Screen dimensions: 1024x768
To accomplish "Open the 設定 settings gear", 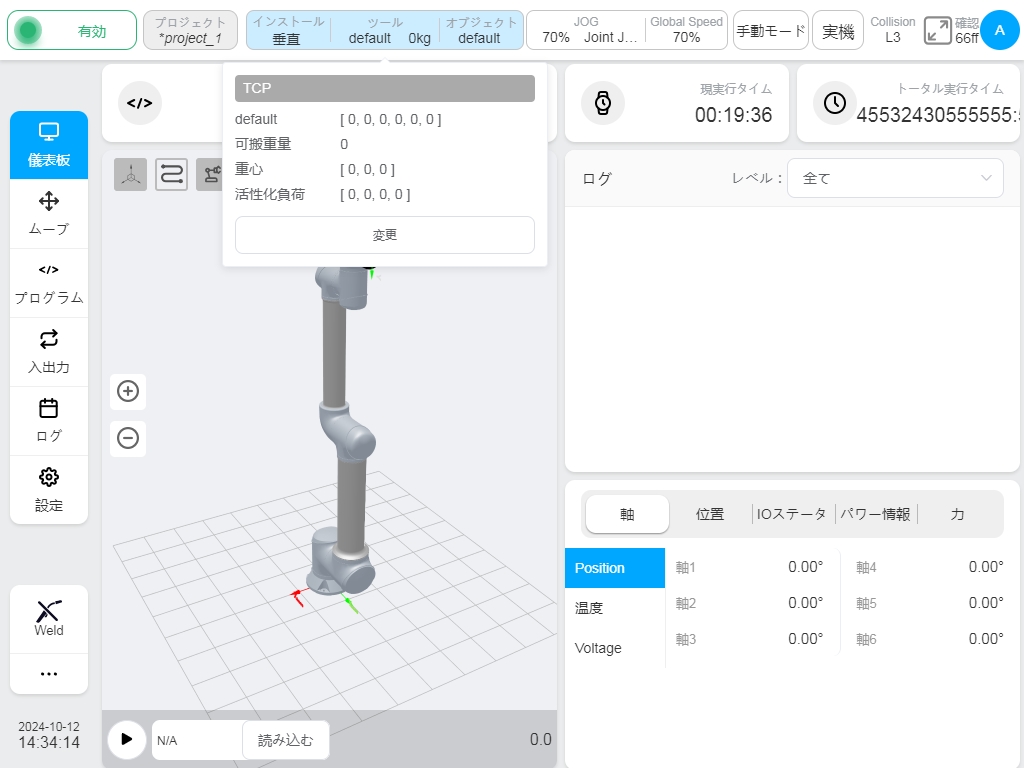I will coord(49,490).
